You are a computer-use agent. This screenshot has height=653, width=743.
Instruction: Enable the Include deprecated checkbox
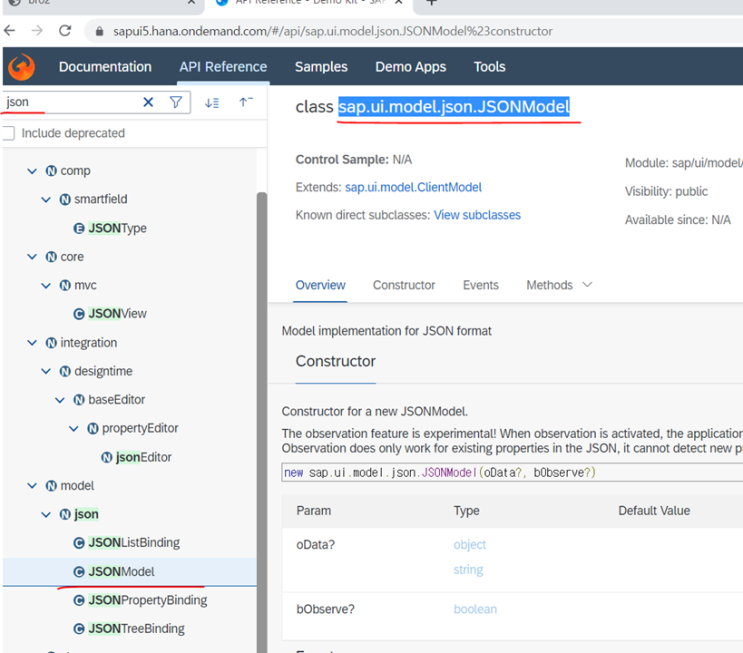9,133
